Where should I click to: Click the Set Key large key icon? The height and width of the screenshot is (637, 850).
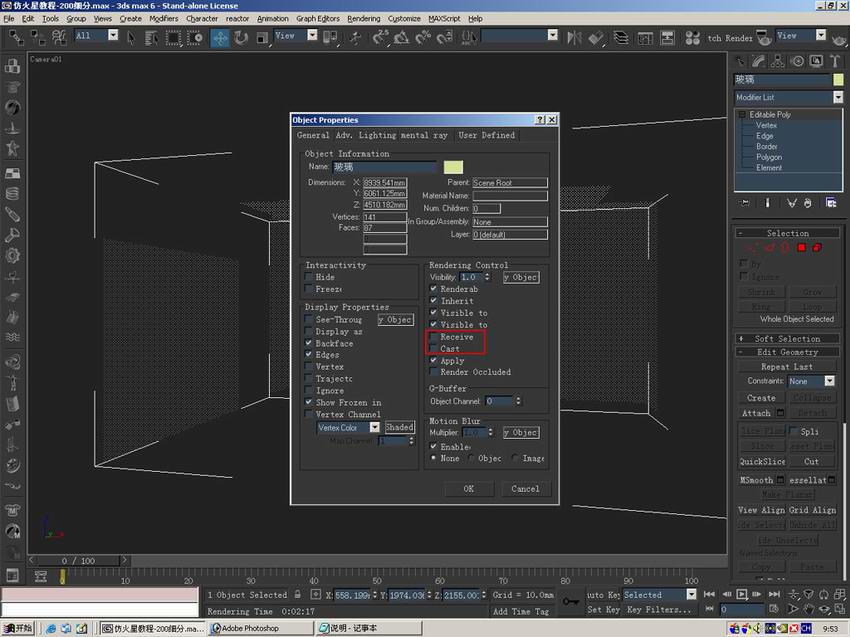coord(570,601)
